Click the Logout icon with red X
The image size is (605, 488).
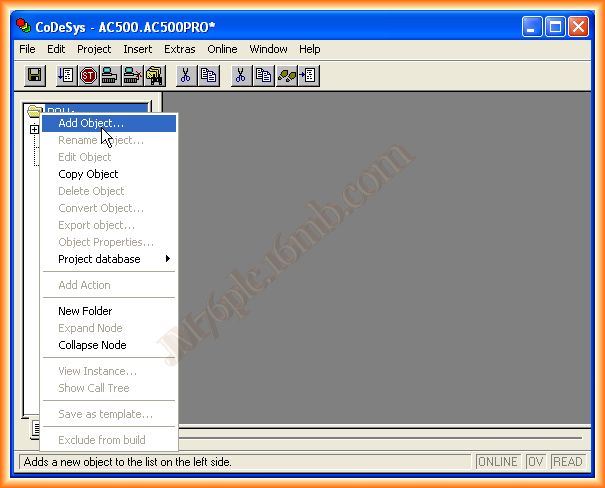click(132, 75)
